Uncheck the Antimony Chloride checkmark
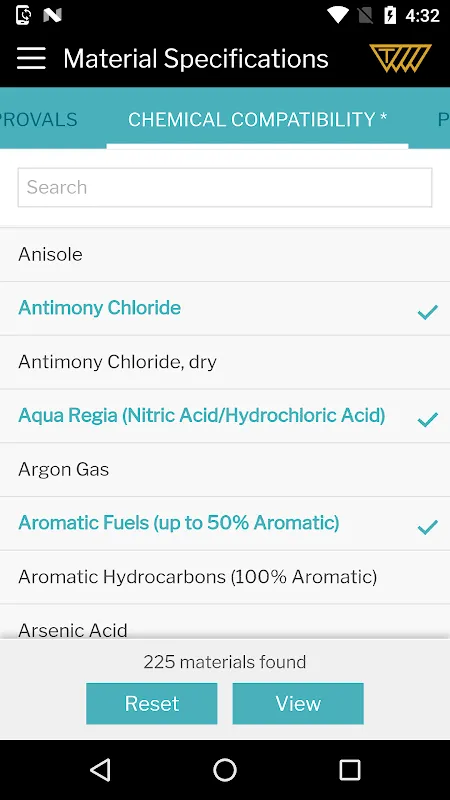This screenshot has width=450, height=800. click(428, 311)
